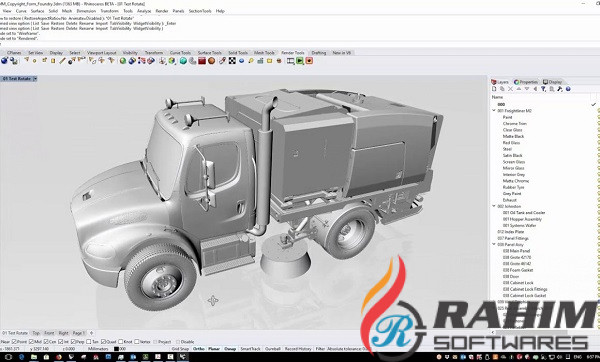Open File Explorer from the Windows taskbar
The height and width of the screenshot is (362, 600).
coord(34,357)
